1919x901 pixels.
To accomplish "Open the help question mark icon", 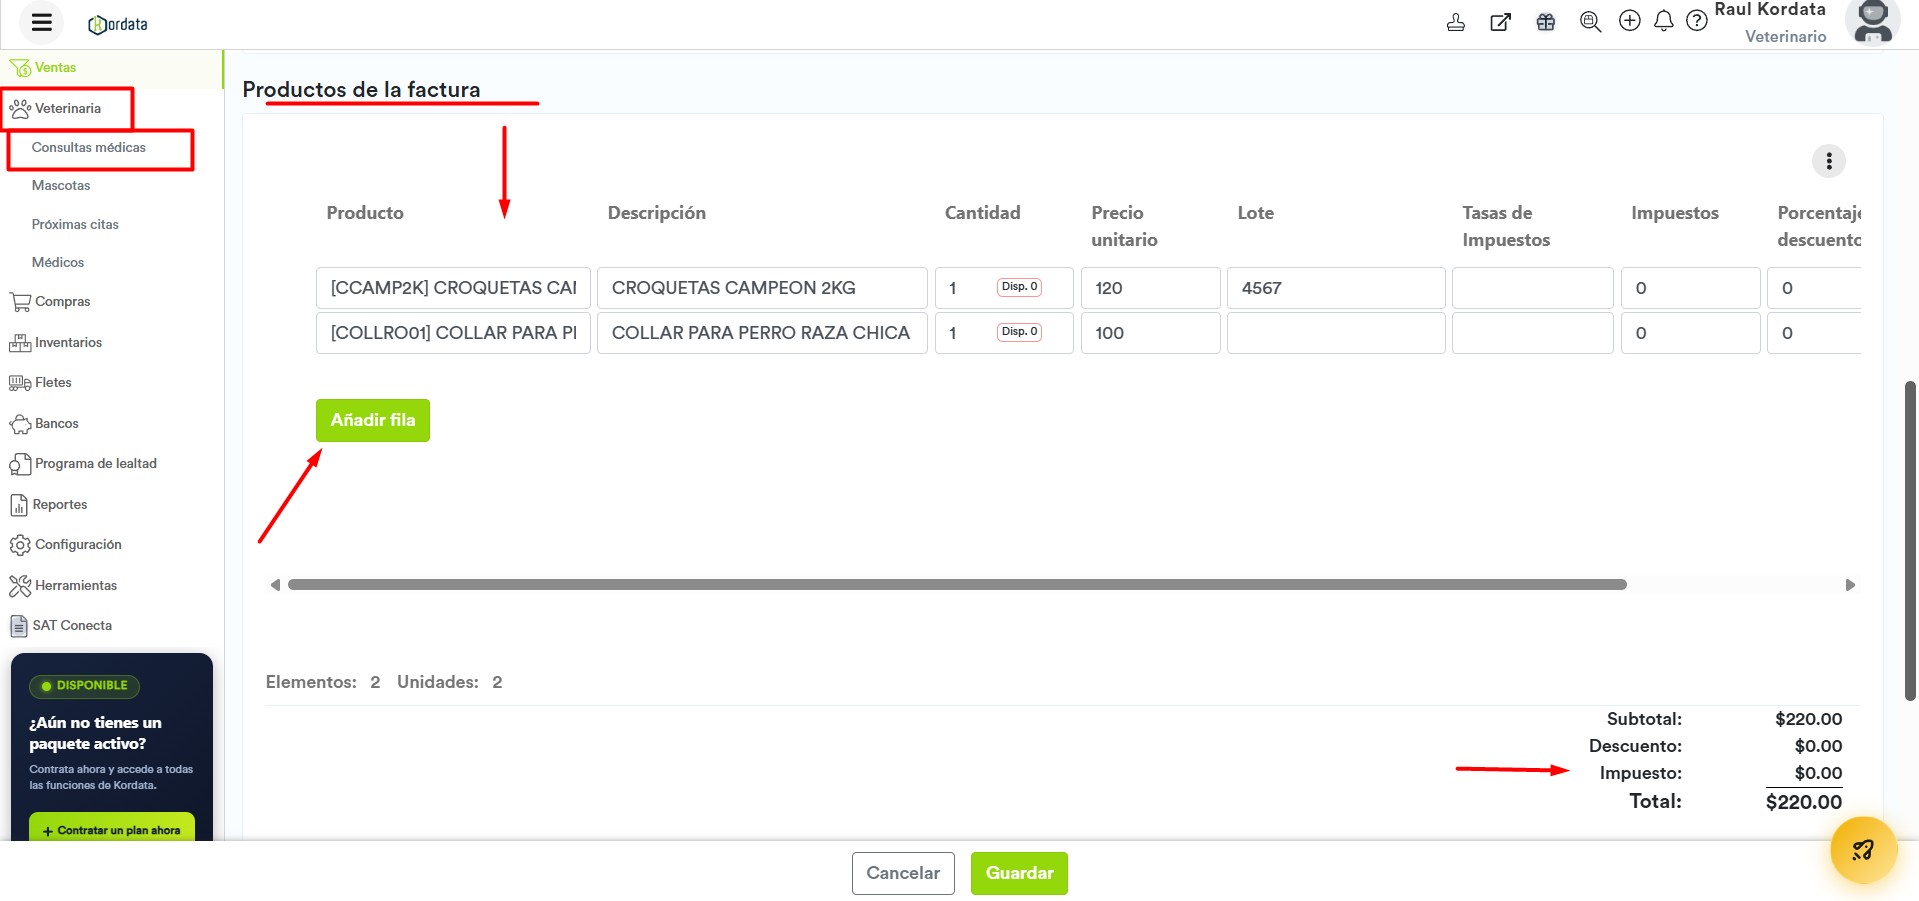I will click(1697, 21).
